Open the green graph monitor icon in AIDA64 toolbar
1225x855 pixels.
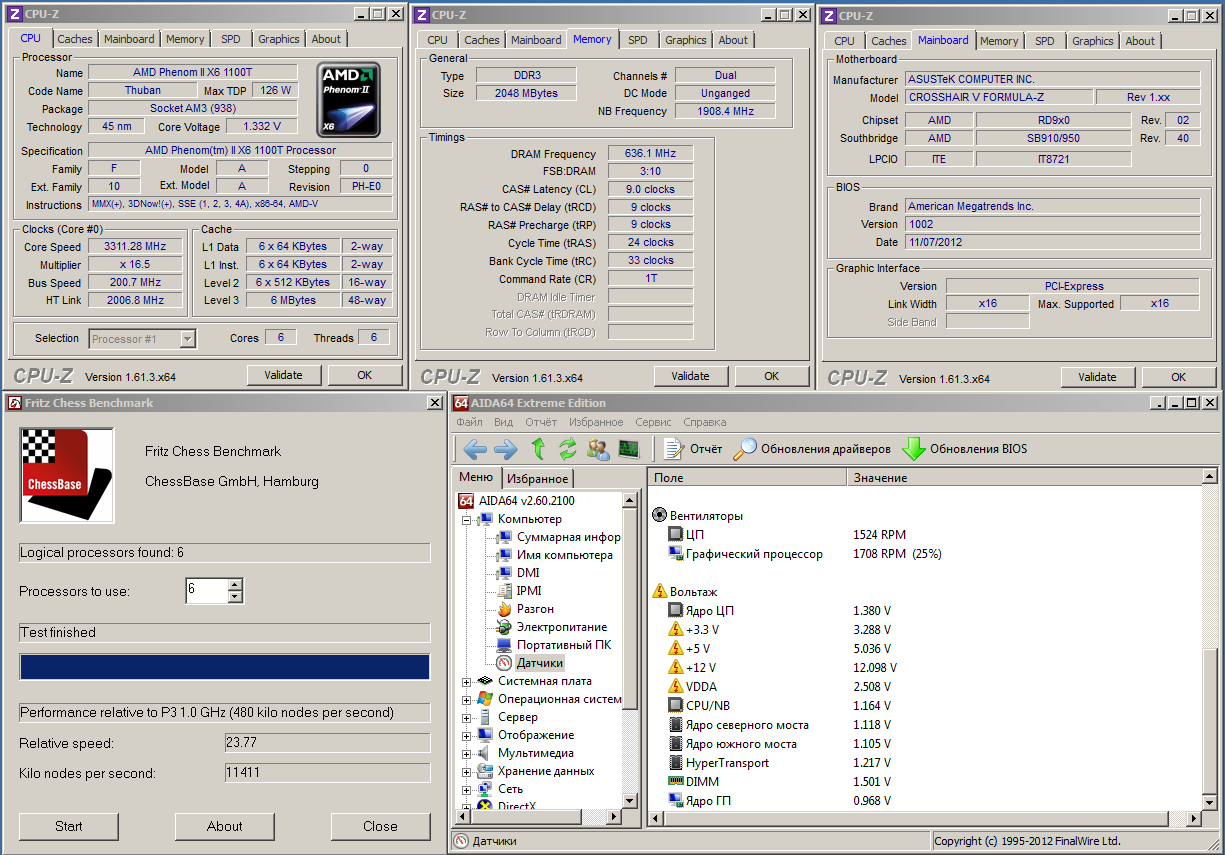(629, 449)
